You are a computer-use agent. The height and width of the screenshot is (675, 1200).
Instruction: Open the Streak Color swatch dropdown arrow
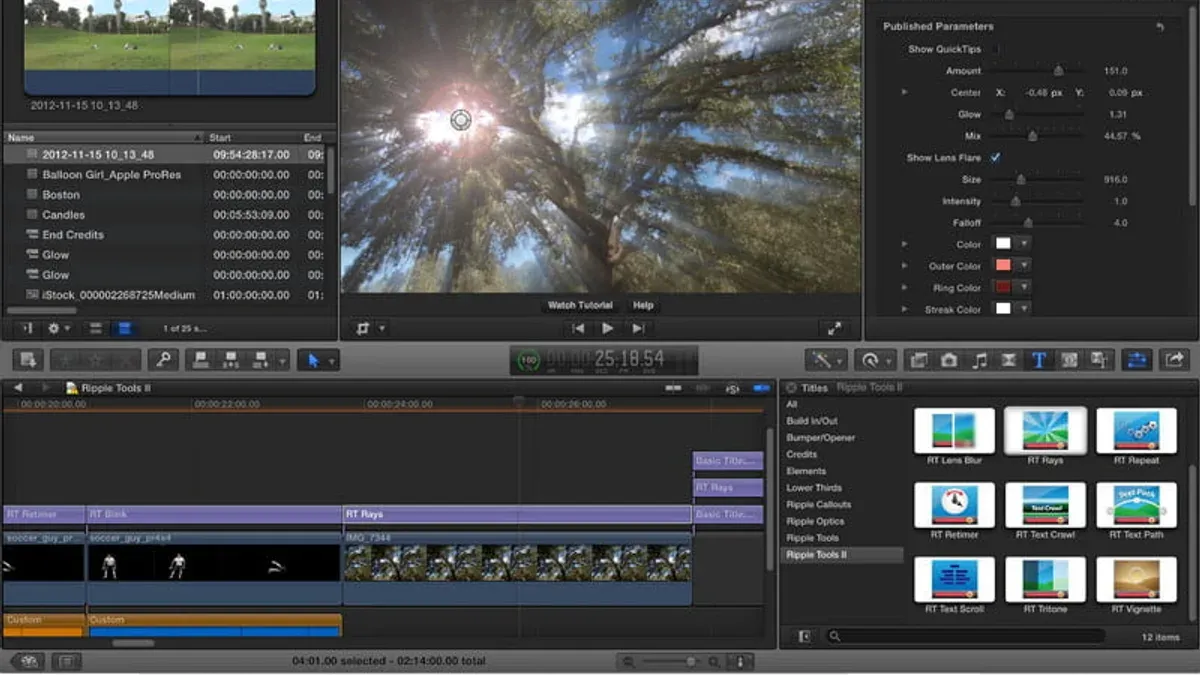[1024, 309]
